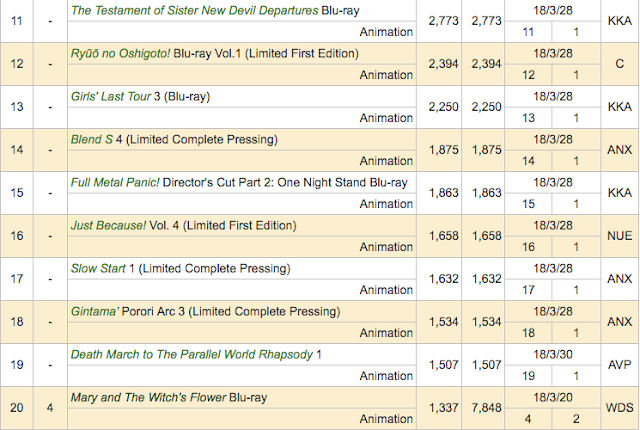Click the publisher code NUE
Viewport: 640px width, 430px height.
(x=620, y=236)
